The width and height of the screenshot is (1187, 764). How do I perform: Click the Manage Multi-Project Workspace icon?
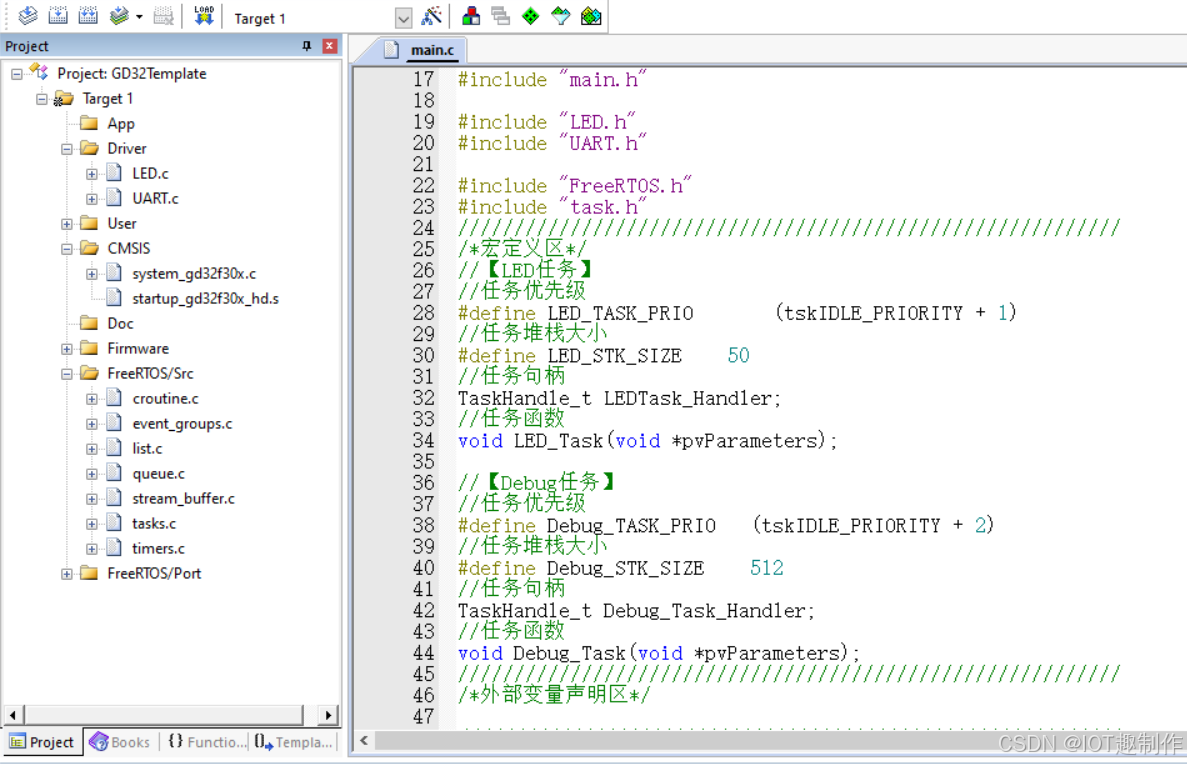(x=500, y=15)
